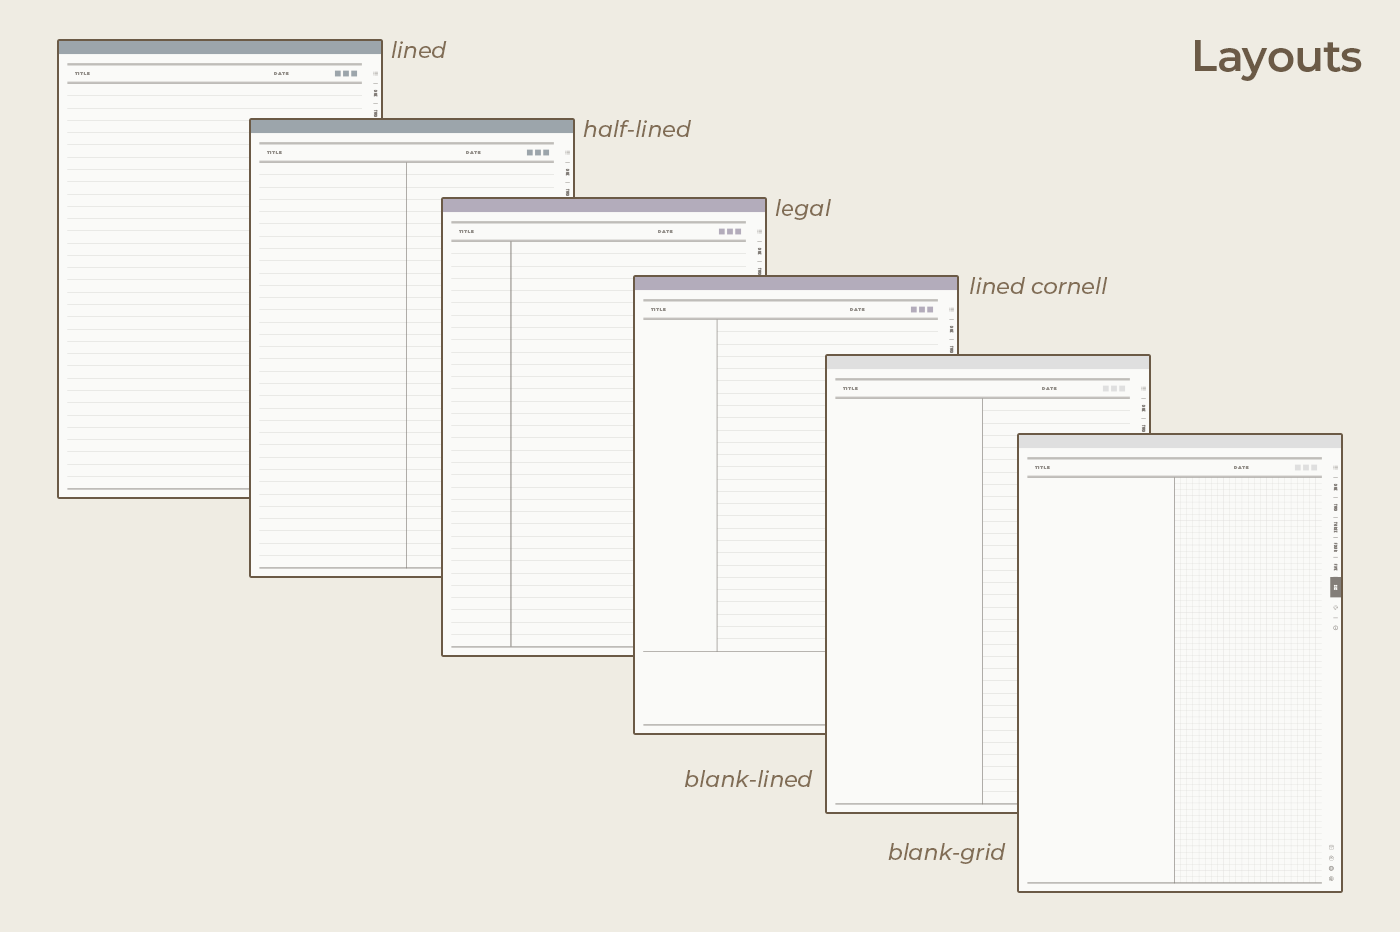The image size is (1400, 932).
Task: Click the index icon atop lined cornell sidebar
Action: (951, 309)
